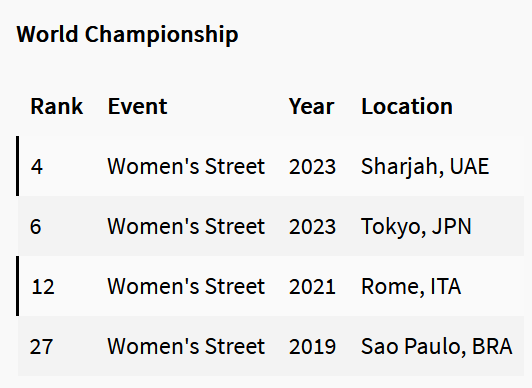This screenshot has width=532, height=388.
Task: Select the Location column header
Action: [407, 106]
